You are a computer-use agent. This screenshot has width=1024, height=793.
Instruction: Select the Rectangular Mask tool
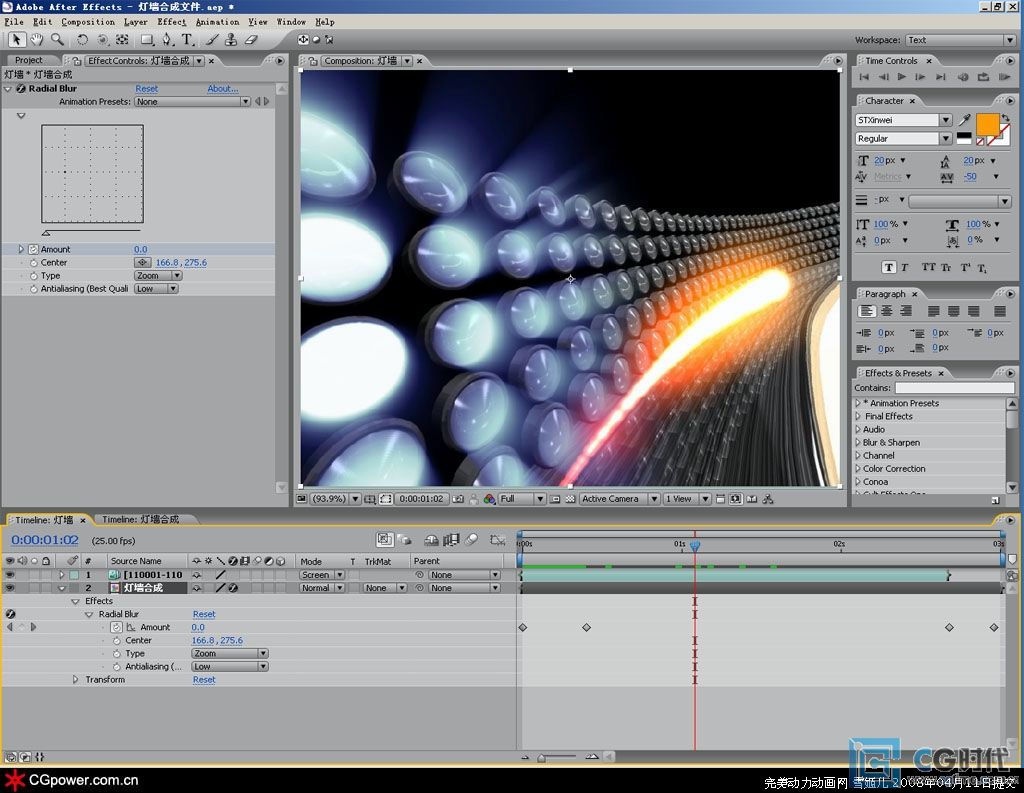(148, 40)
